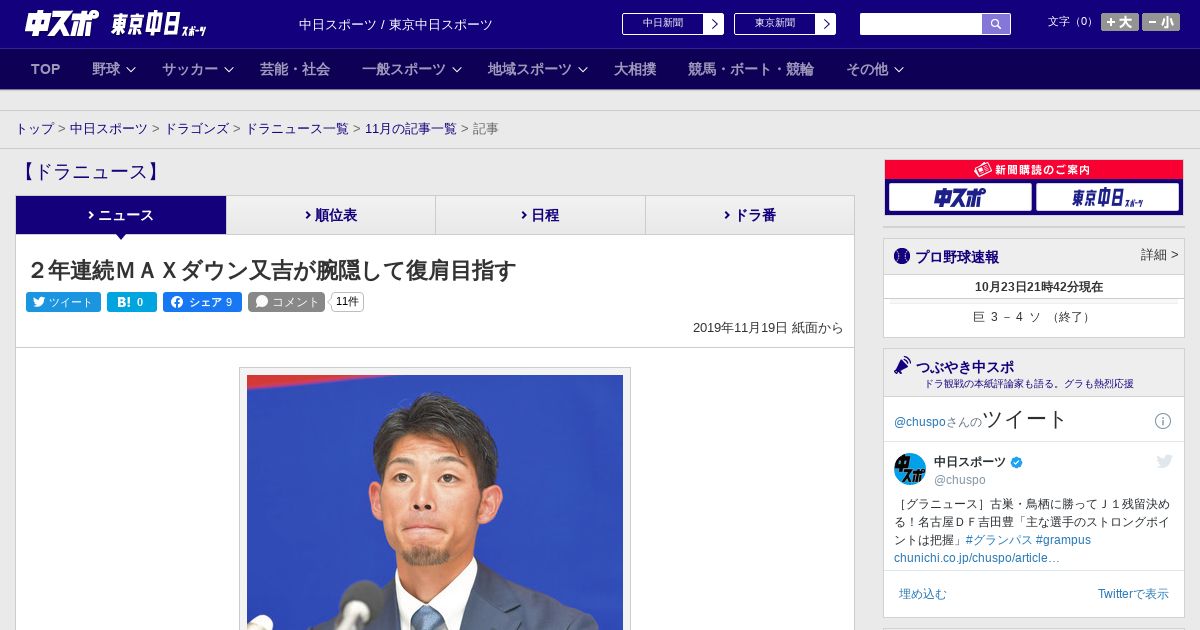Click the プロ野球速報 baseball icon
Viewport: 1200px width, 630px height.
902,256
